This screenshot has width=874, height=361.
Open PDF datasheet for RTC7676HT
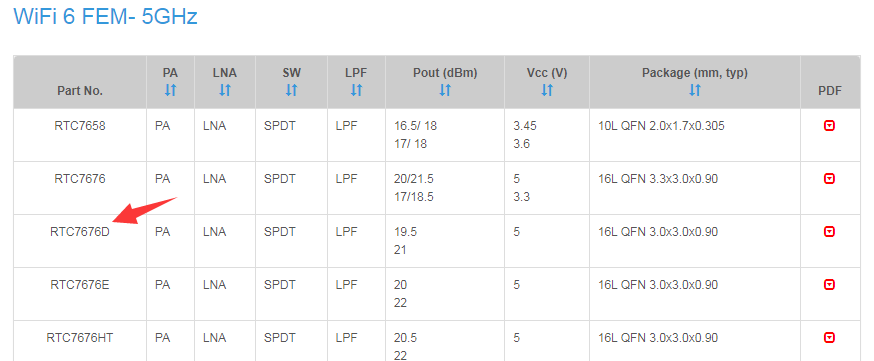(829, 338)
